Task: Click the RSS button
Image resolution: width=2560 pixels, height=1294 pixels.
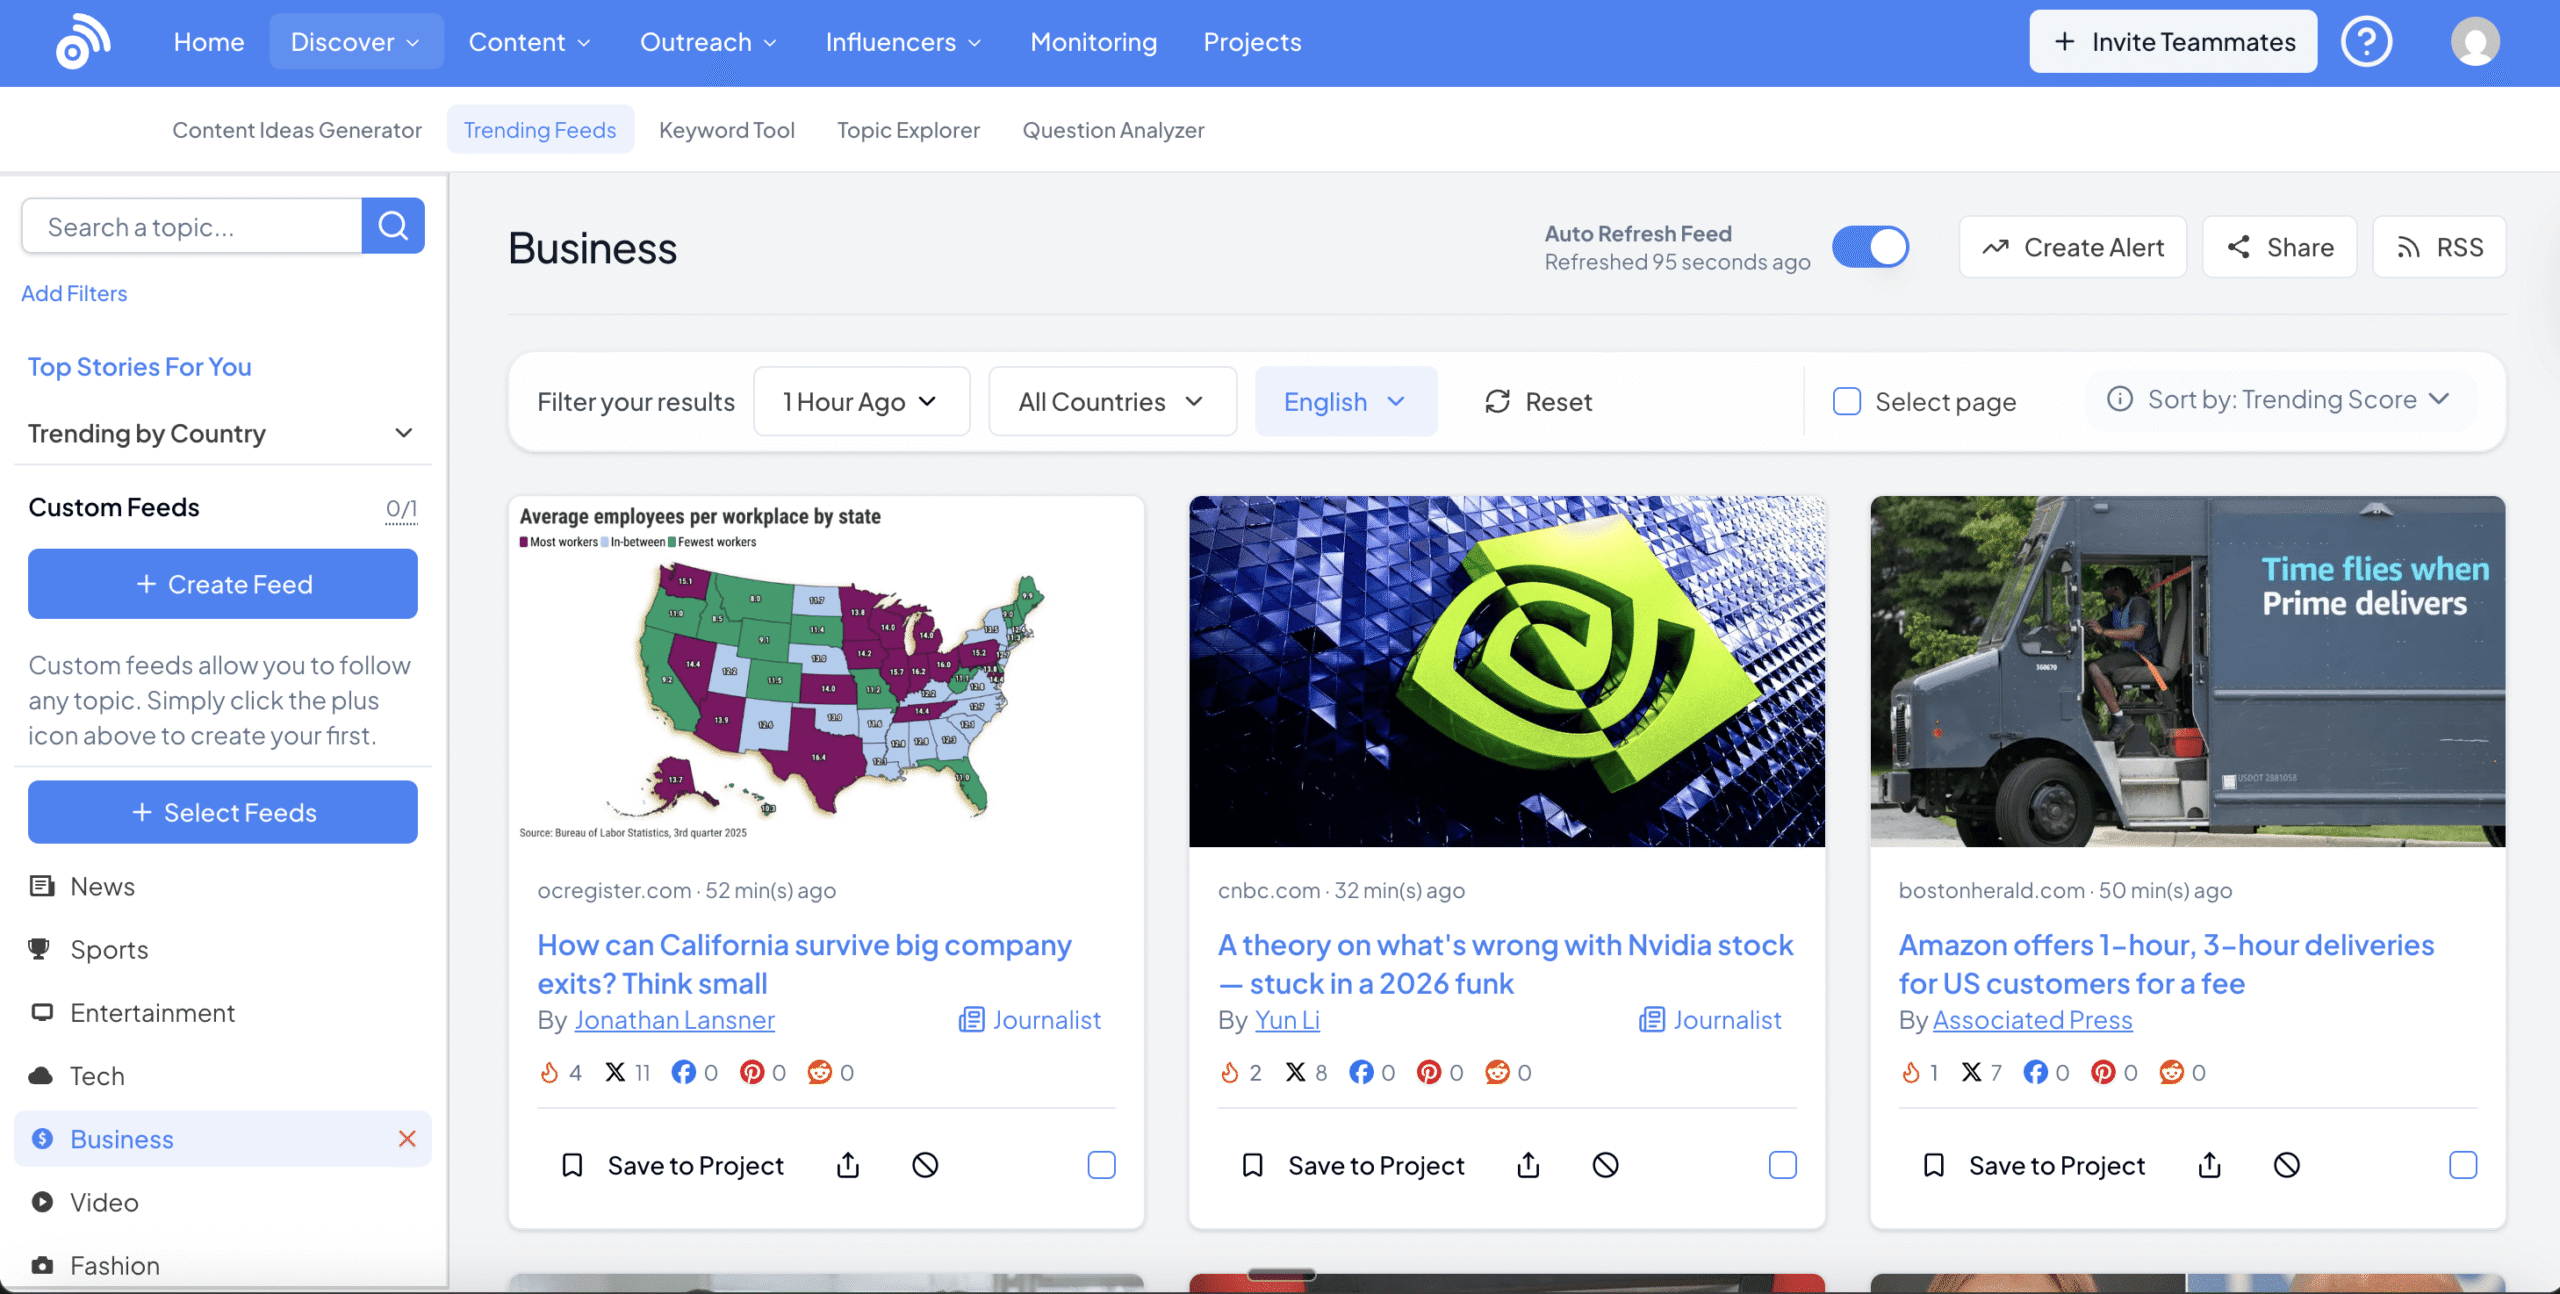Action: coord(2439,247)
